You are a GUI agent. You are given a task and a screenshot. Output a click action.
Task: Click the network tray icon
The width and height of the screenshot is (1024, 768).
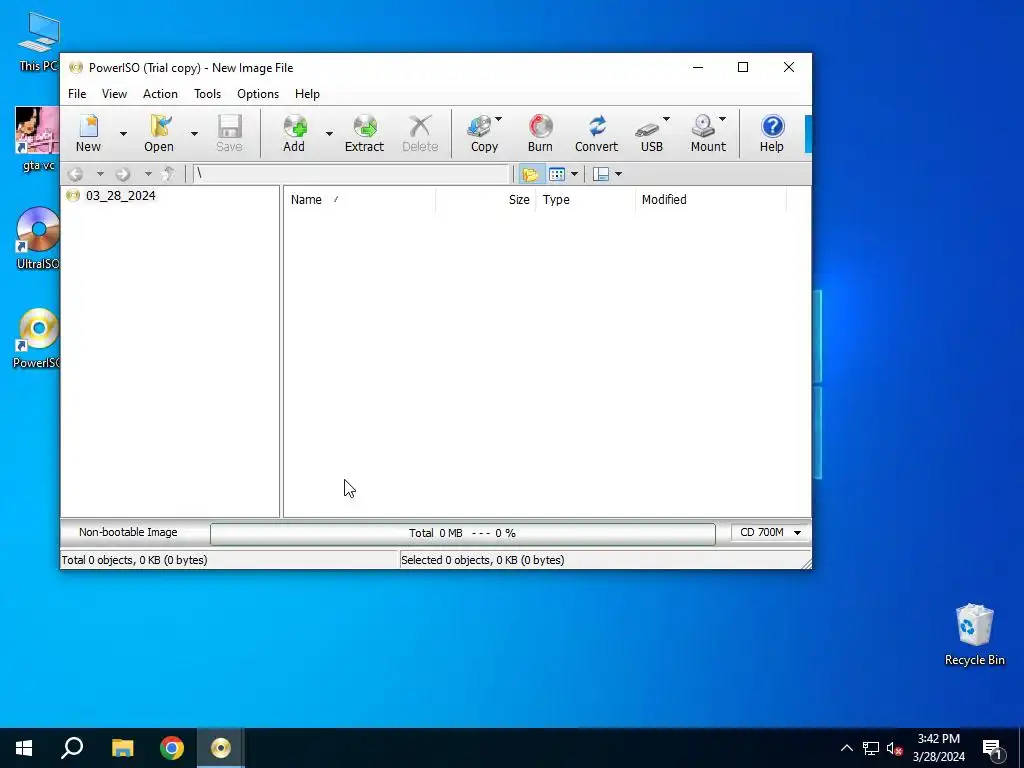pos(871,748)
